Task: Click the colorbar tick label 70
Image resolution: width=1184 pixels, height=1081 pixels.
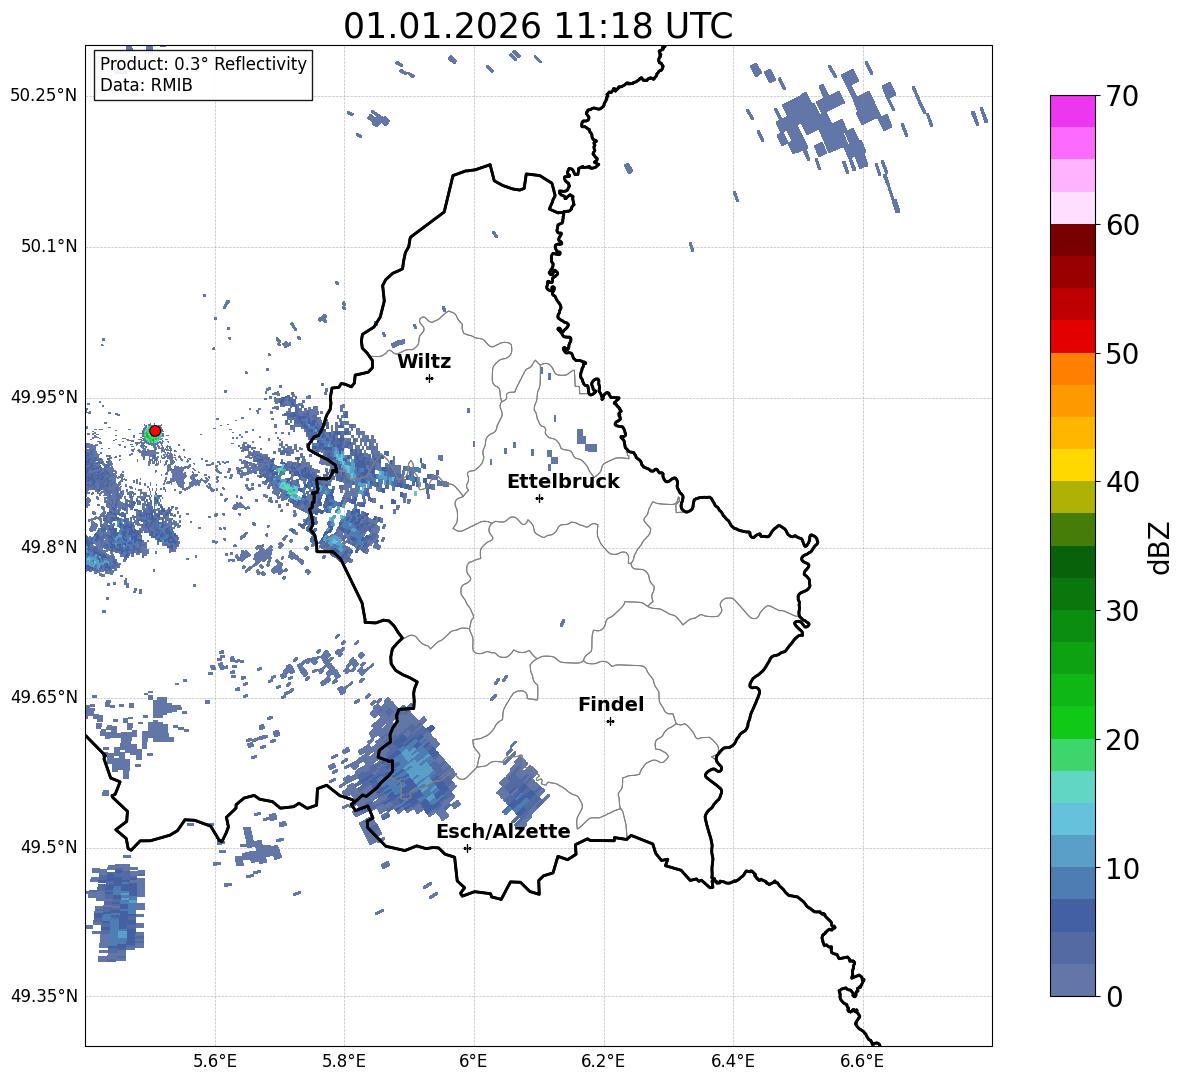Action: point(1122,97)
